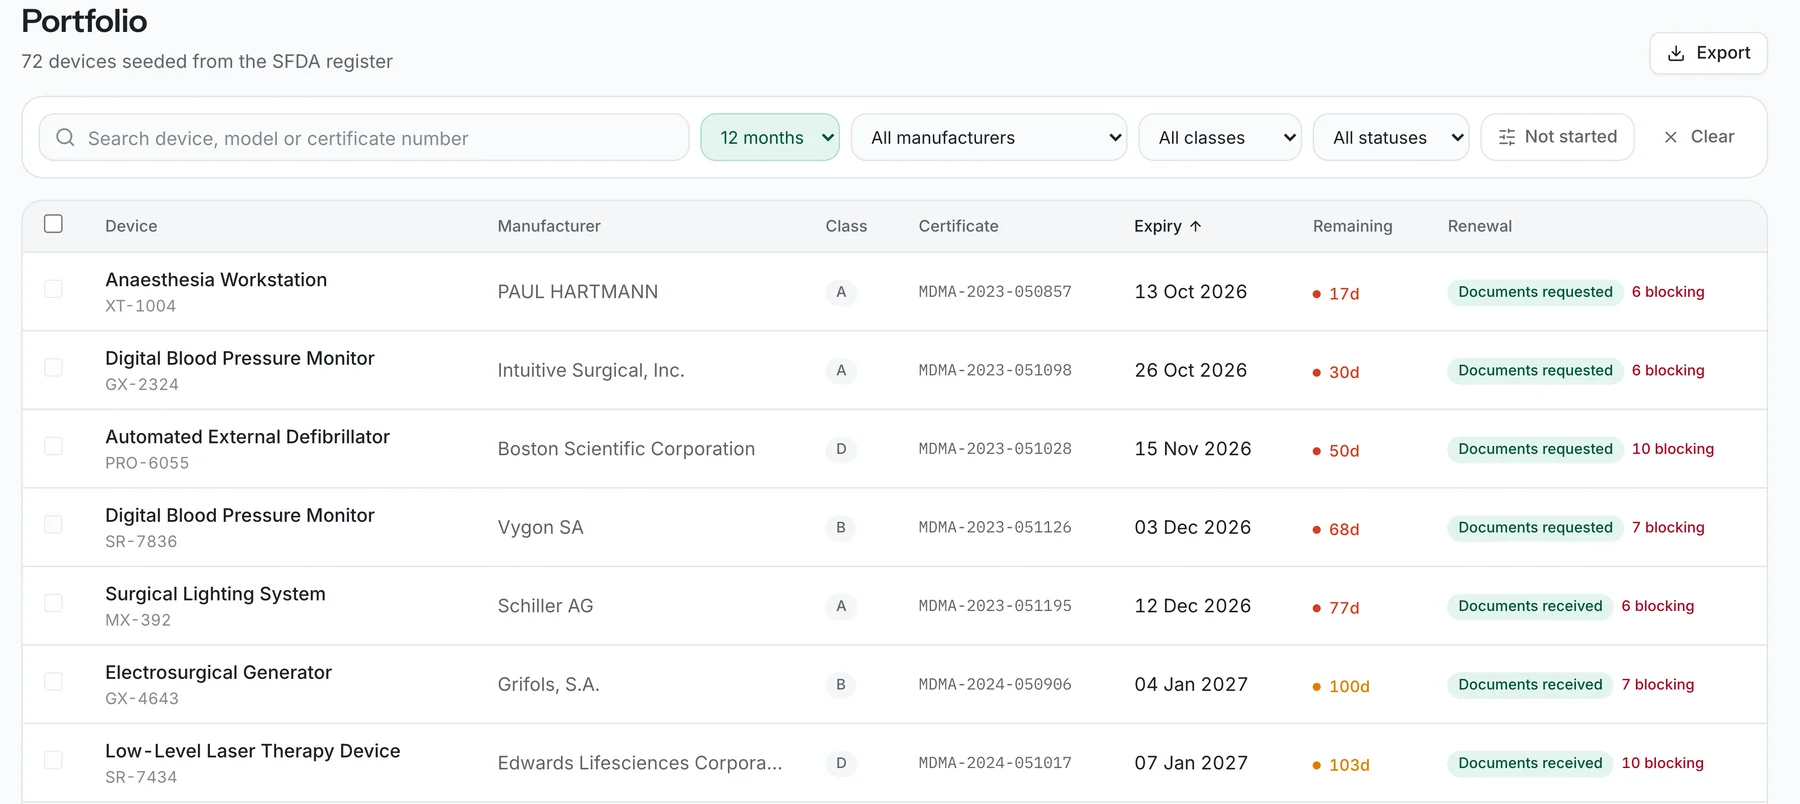
Task: Click class badge D for Low-Level Laser Therapy
Action: coord(841,763)
